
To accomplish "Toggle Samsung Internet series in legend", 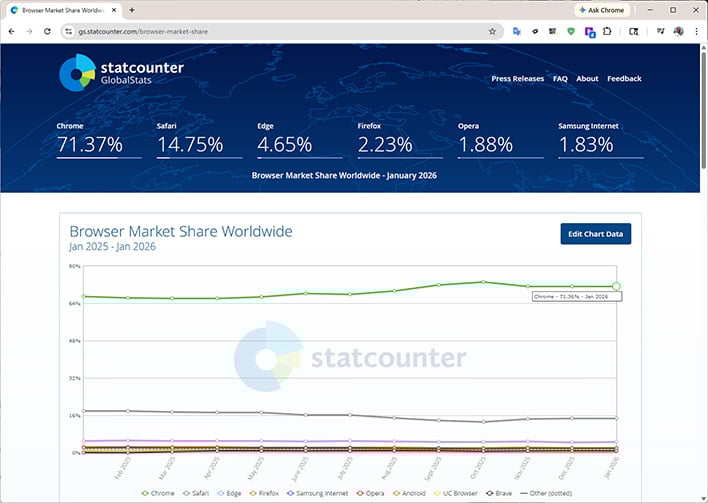I will [317, 493].
